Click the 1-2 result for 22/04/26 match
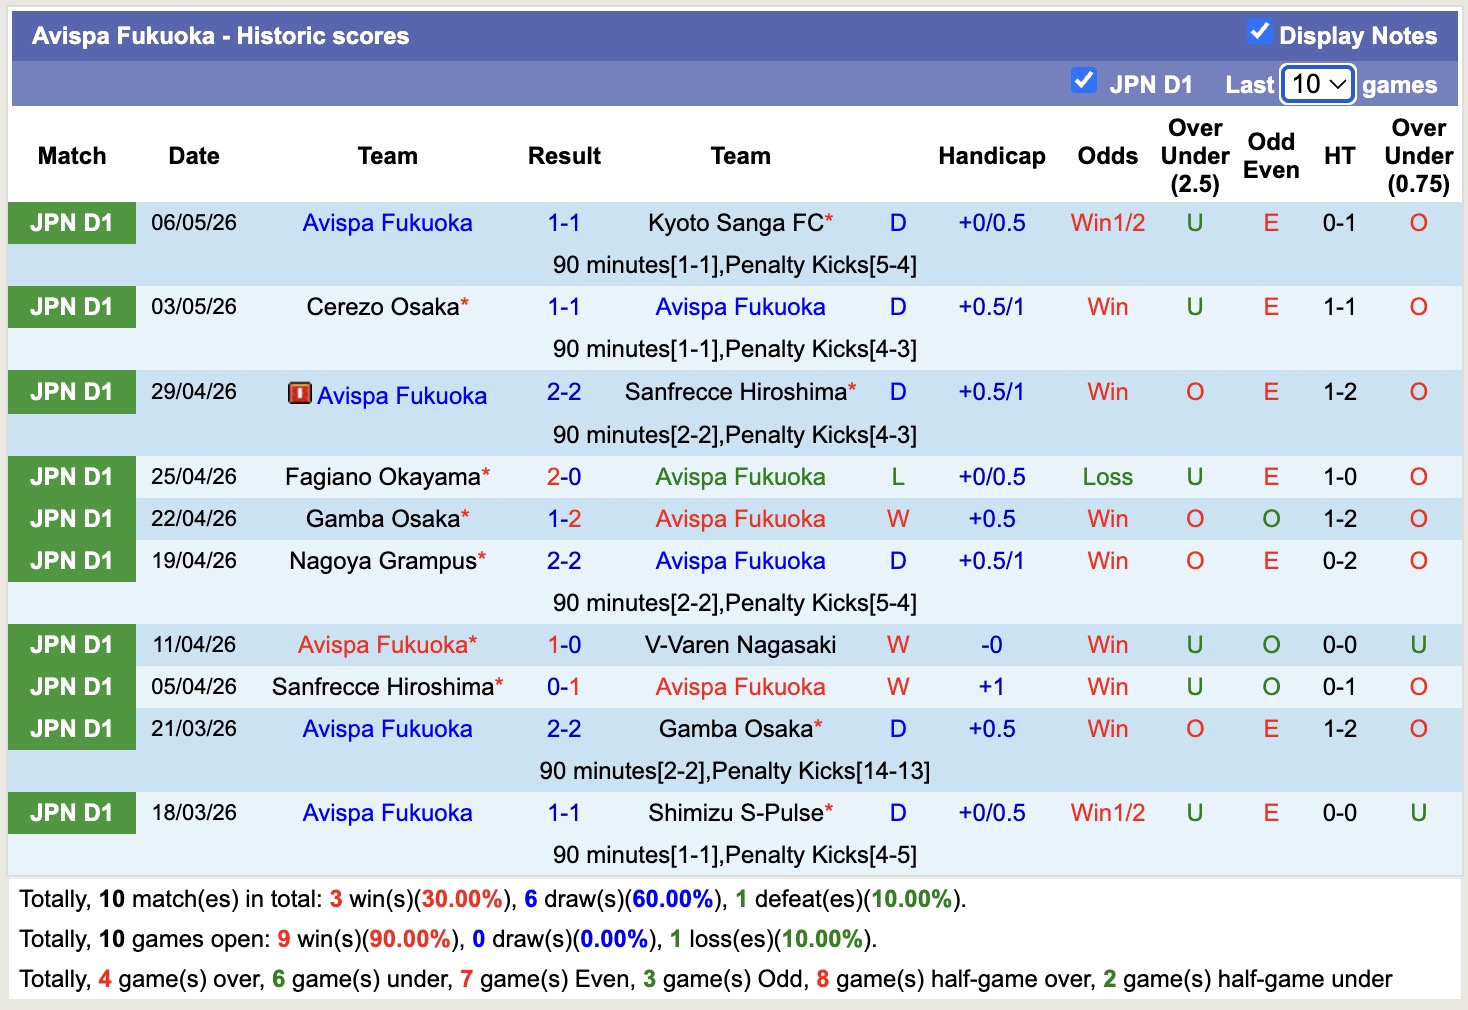This screenshot has height=1010, width=1468. click(x=564, y=519)
